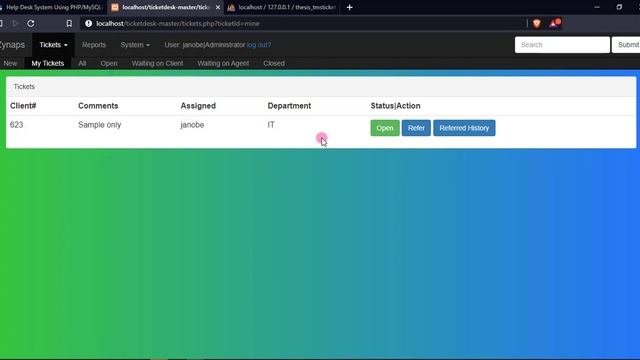Click the green Open status button
Screen dimensions: 640x360
click(385, 128)
